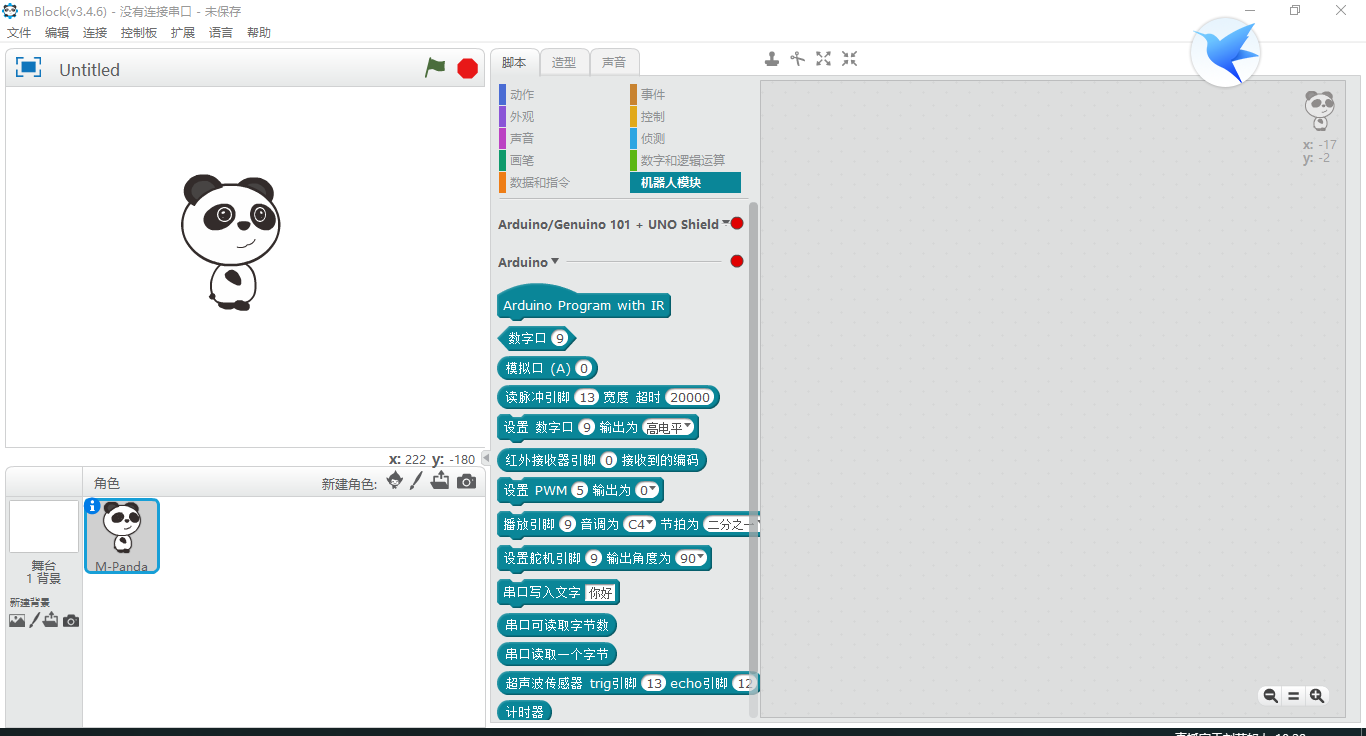
Task: Open the 文件 menu
Action: point(19,33)
